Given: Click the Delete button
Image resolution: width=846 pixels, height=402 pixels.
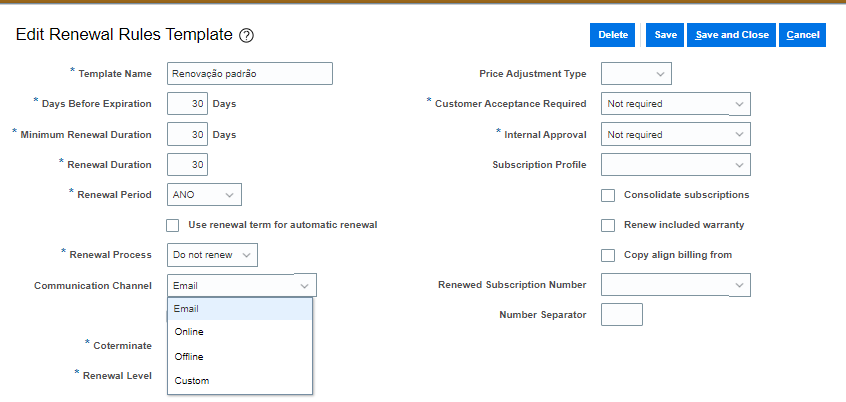Looking at the screenshot, I should [612, 35].
